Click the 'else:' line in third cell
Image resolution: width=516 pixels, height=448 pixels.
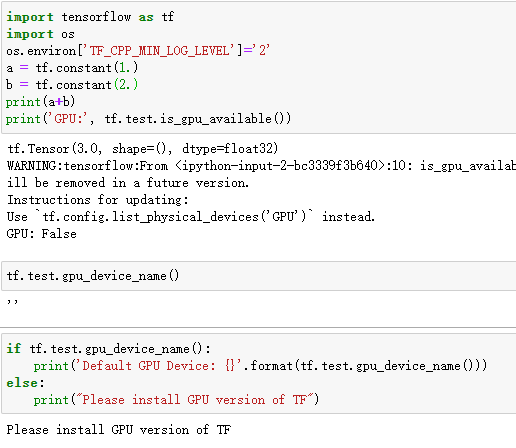25,383
